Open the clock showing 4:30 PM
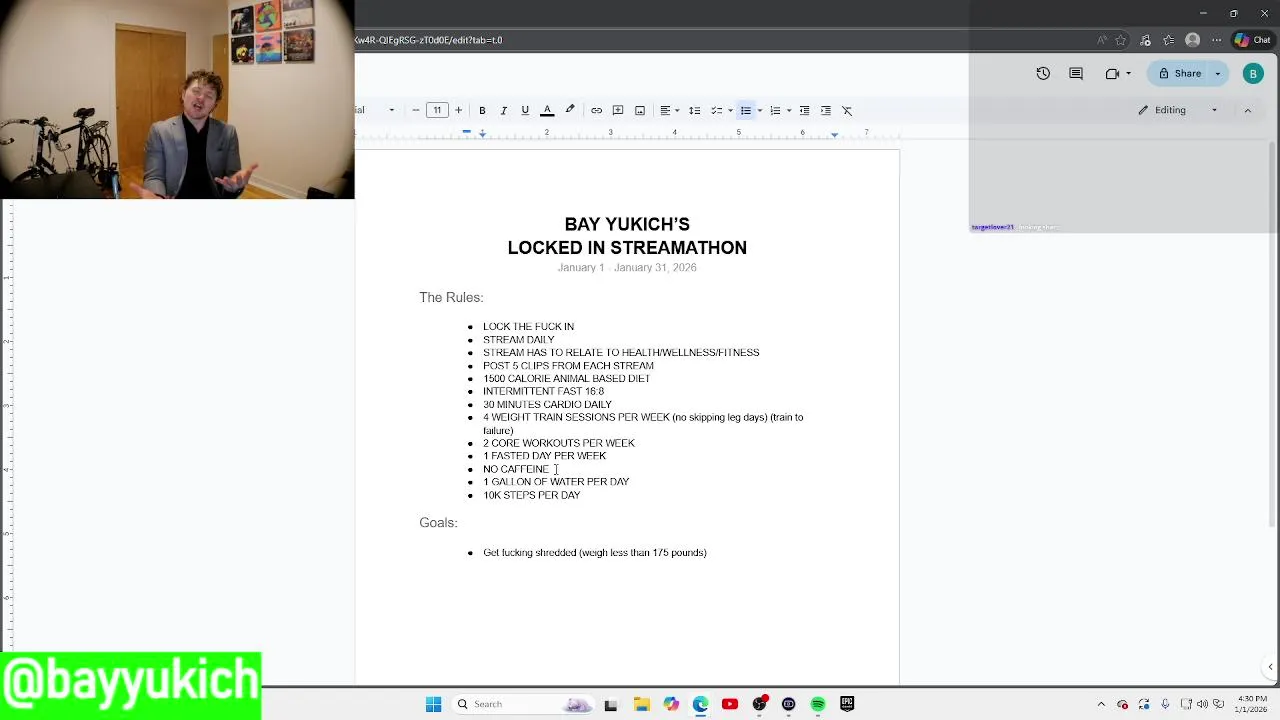Screen dimensions: 1280x720 pyautogui.click(x=1252, y=704)
